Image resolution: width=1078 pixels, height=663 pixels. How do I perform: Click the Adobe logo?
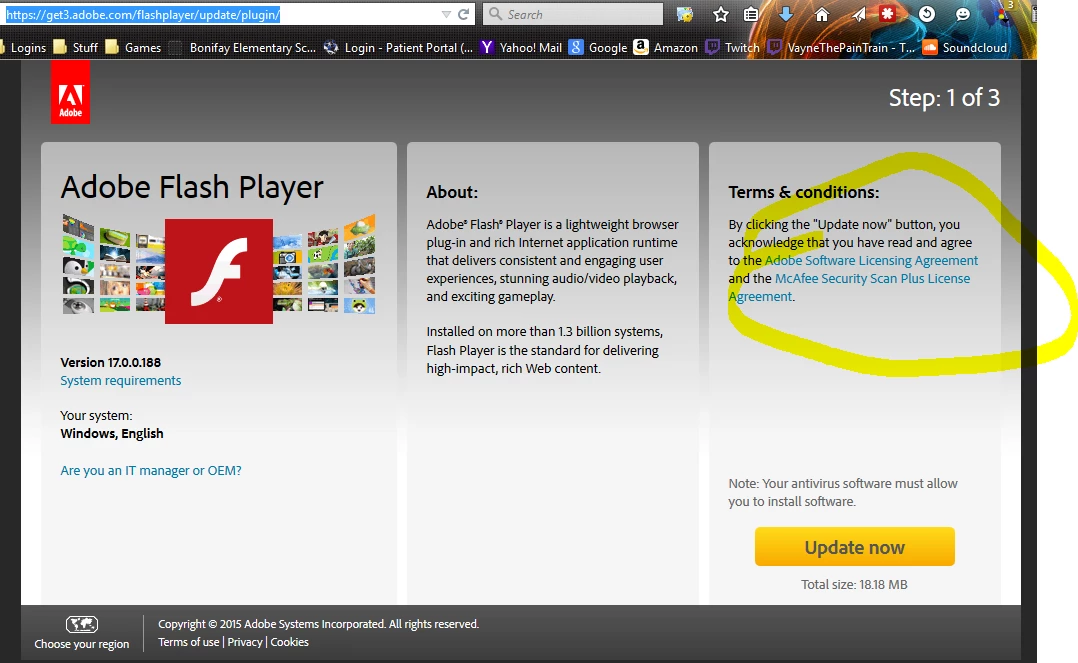70,92
